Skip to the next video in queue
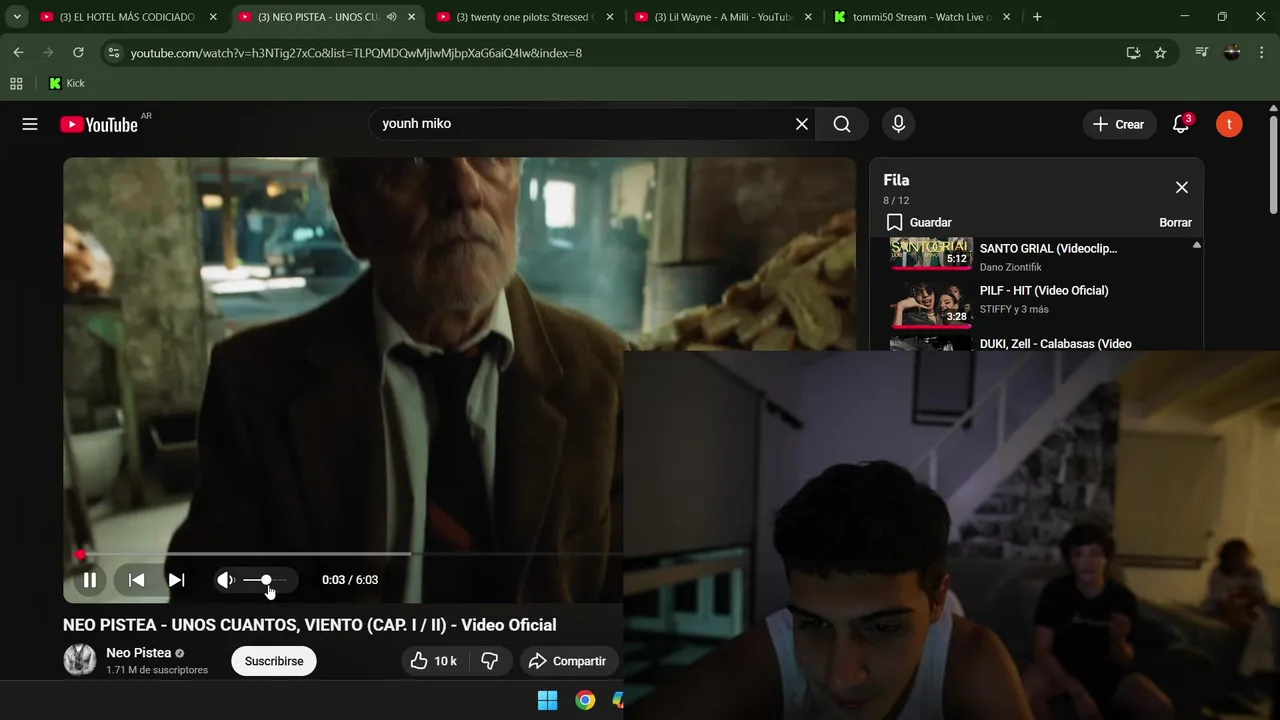This screenshot has height=720, width=1280. [x=176, y=580]
